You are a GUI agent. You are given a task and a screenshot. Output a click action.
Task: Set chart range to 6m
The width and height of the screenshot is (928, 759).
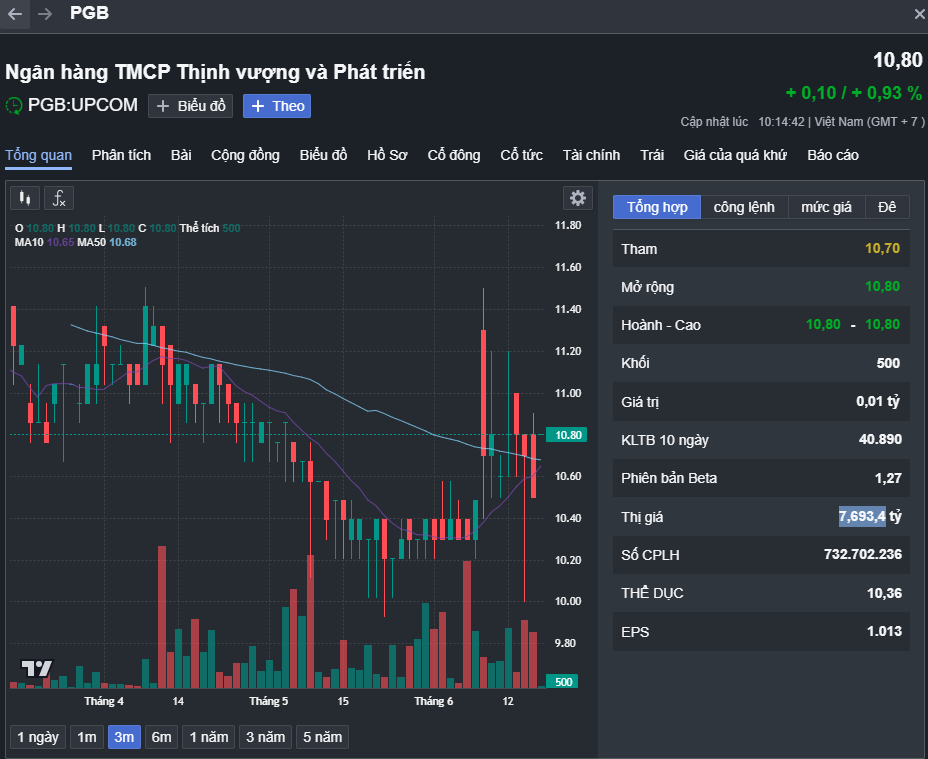coord(161,737)
